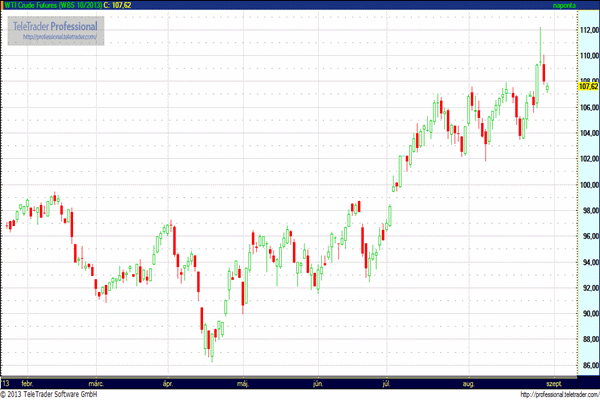Select the jún. marker on the time axis

(317, 383)
